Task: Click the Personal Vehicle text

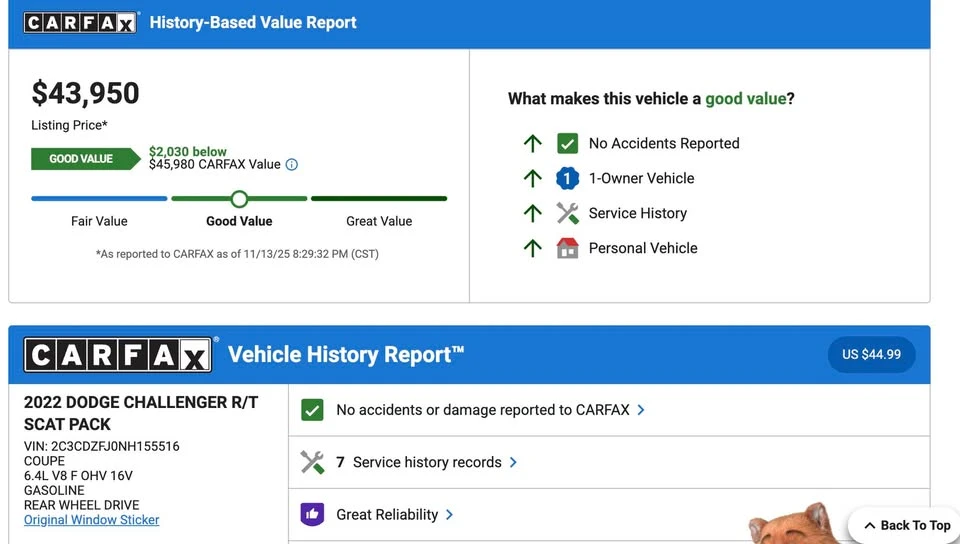Action: (x=643, y=248)
